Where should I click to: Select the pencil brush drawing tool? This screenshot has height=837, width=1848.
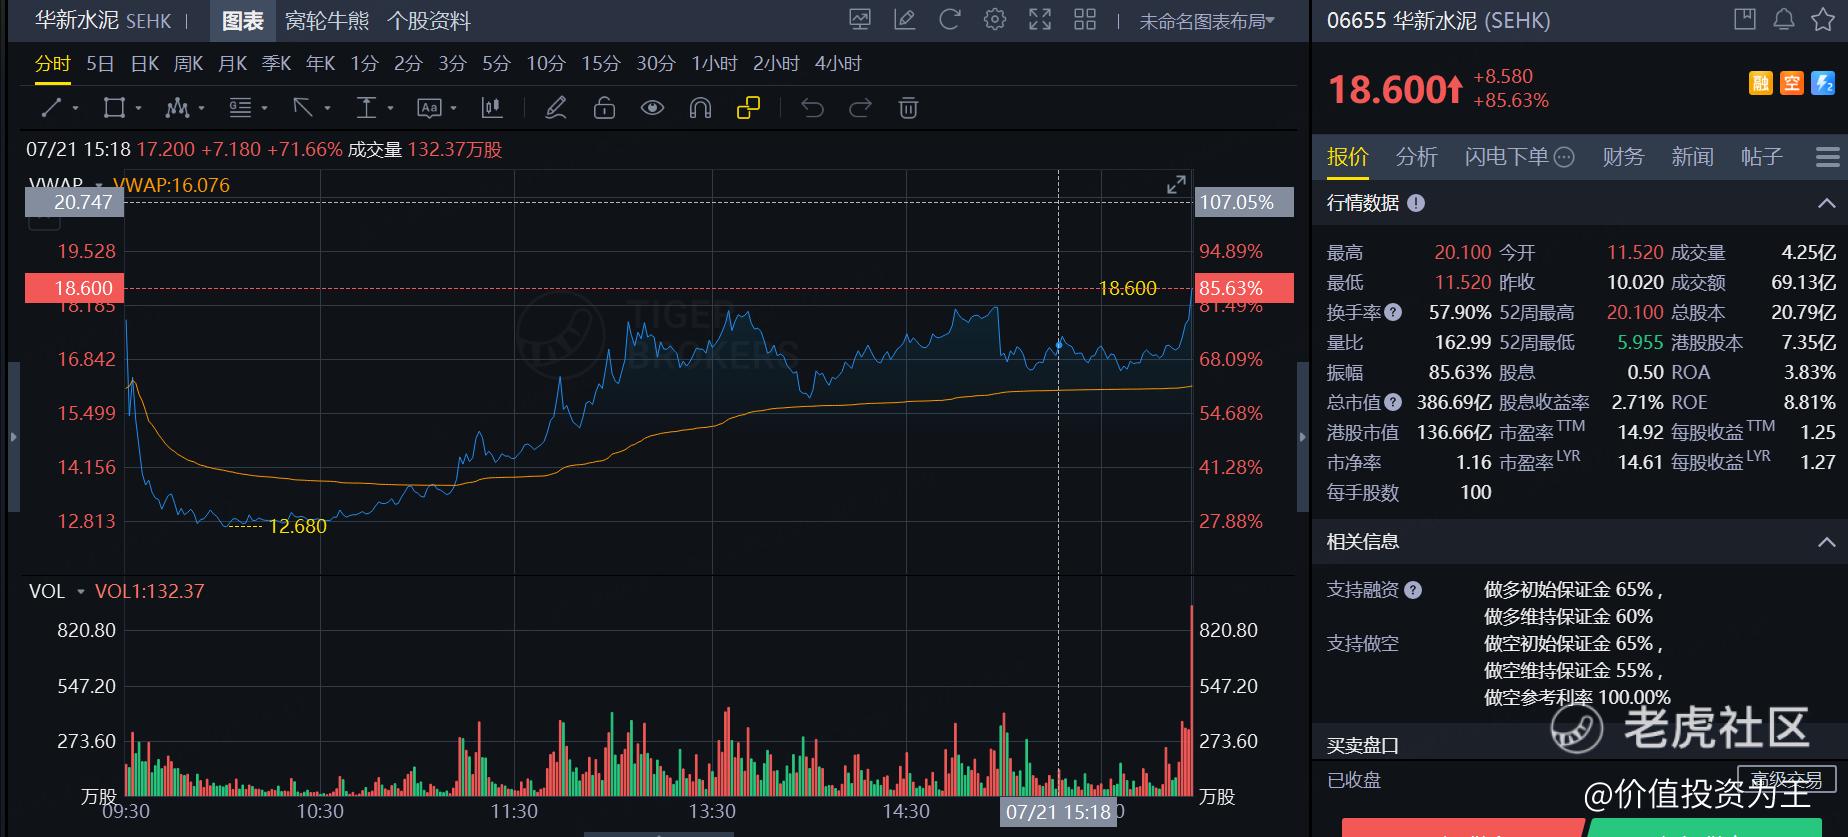[x=556, y=108]
